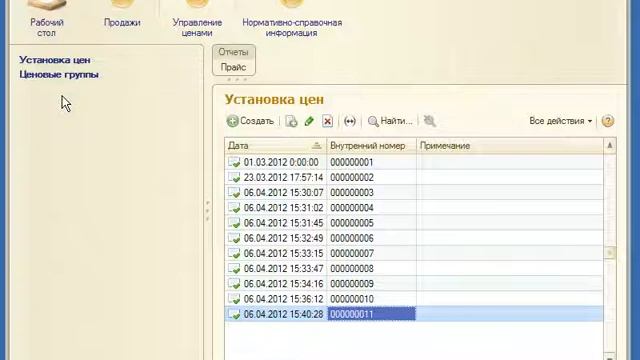Click the set interval (↔) icon
Image resolution: width=640 pixels, height=360 pixels.
coord(350,121)
